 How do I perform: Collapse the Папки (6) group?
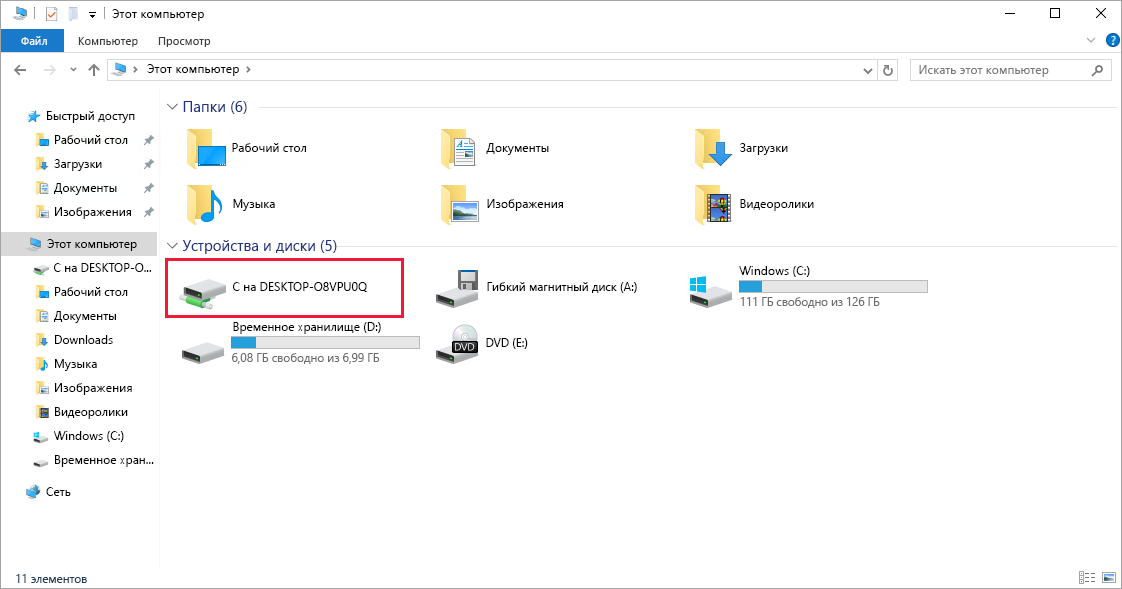(172, 107)
